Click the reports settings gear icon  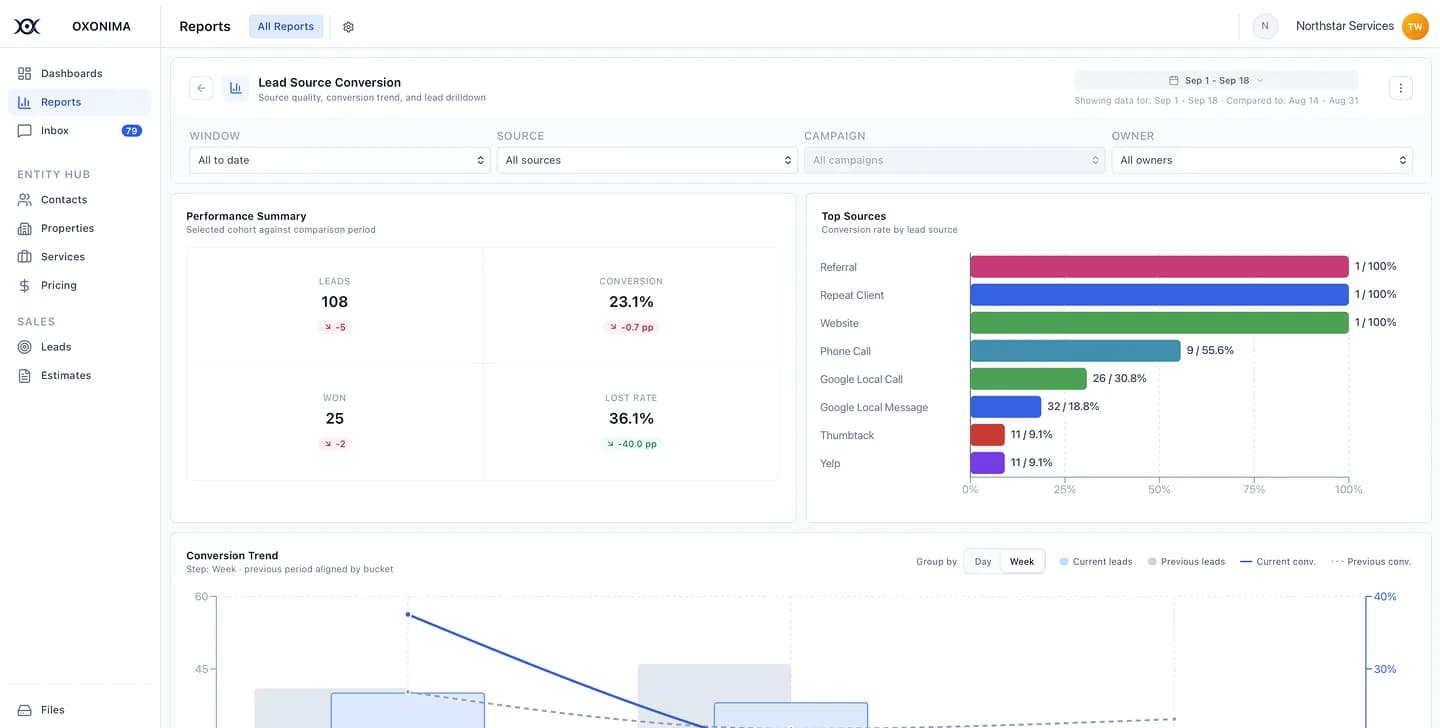click(348, 27)
